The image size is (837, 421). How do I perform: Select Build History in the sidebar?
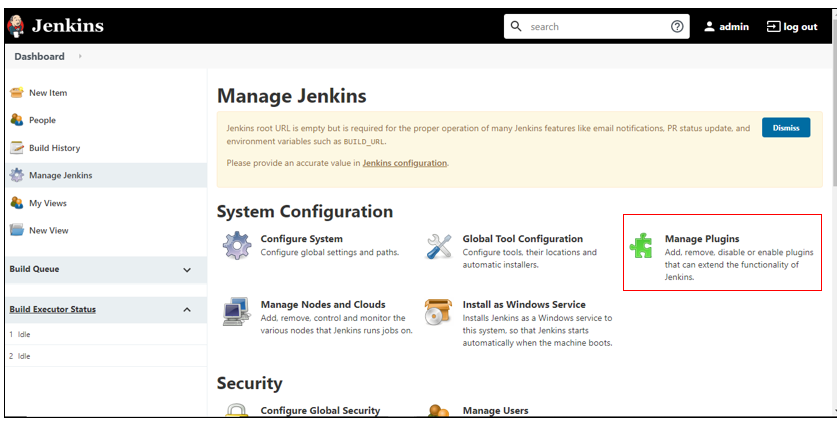click(54, 148)
